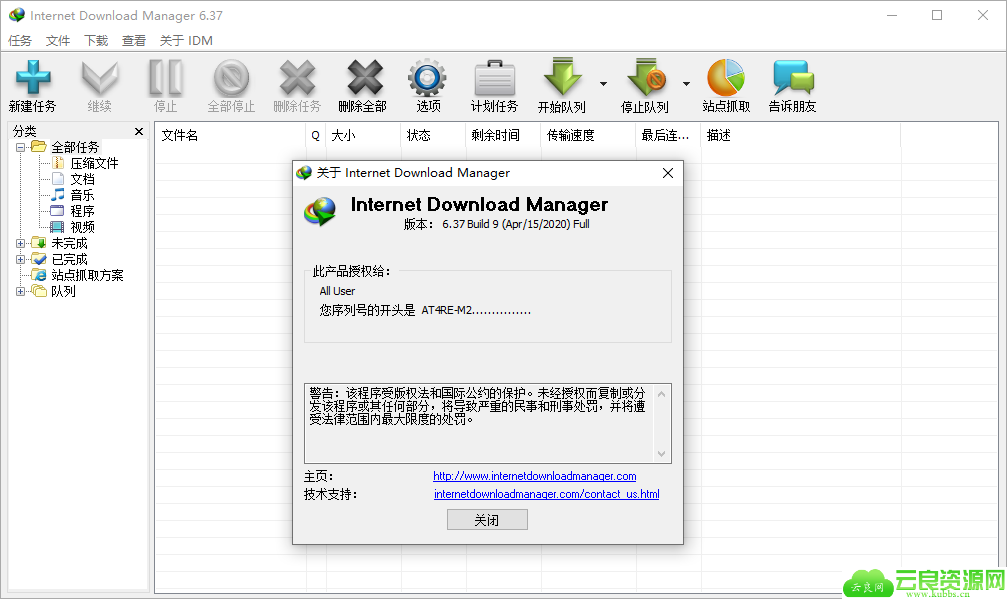
Task: Select the 未完成 folder label
Action: [x=69, y=243]
